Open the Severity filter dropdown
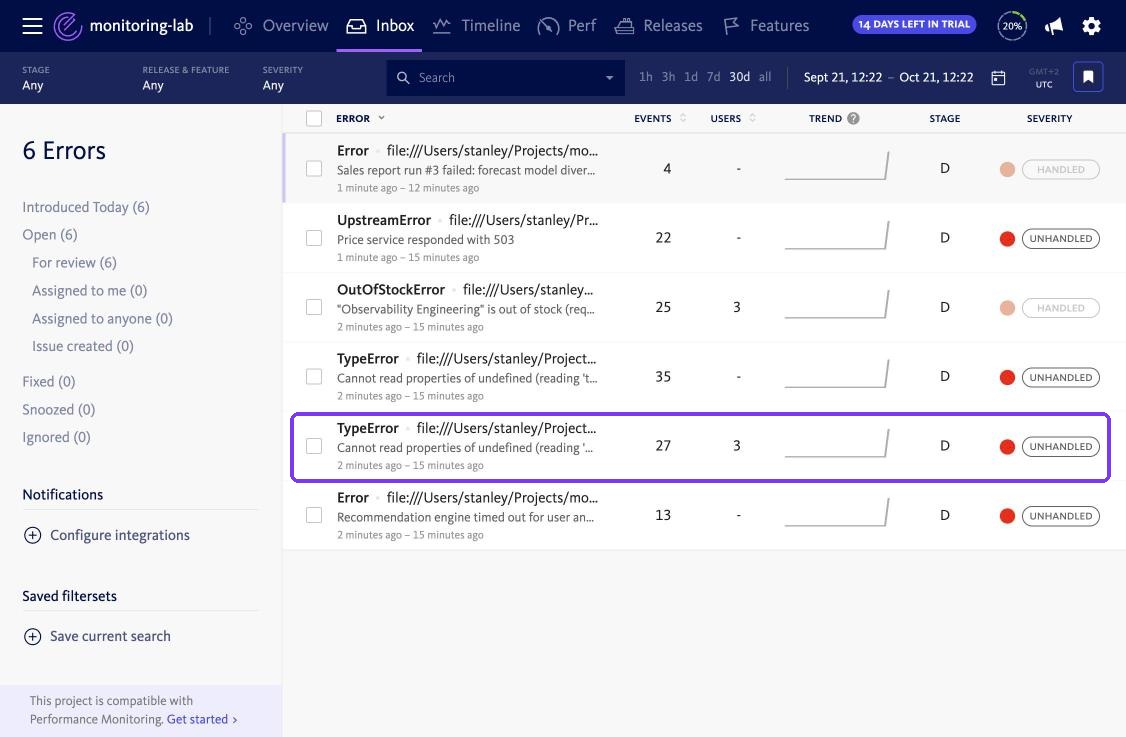 282,78
